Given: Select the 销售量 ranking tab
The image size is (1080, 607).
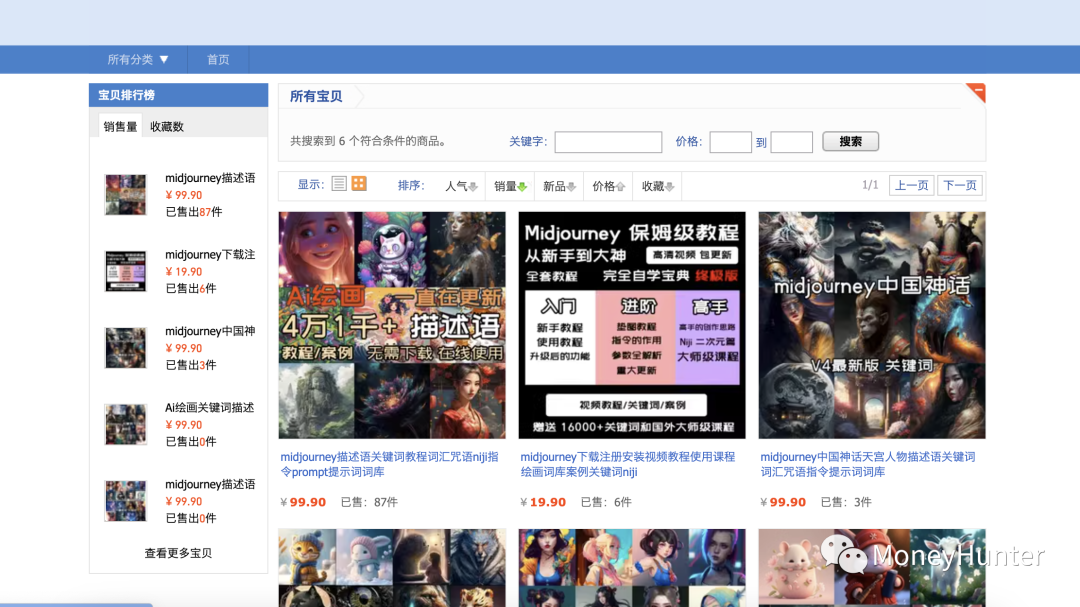Looking at the screenshot, I should (121, 126).
